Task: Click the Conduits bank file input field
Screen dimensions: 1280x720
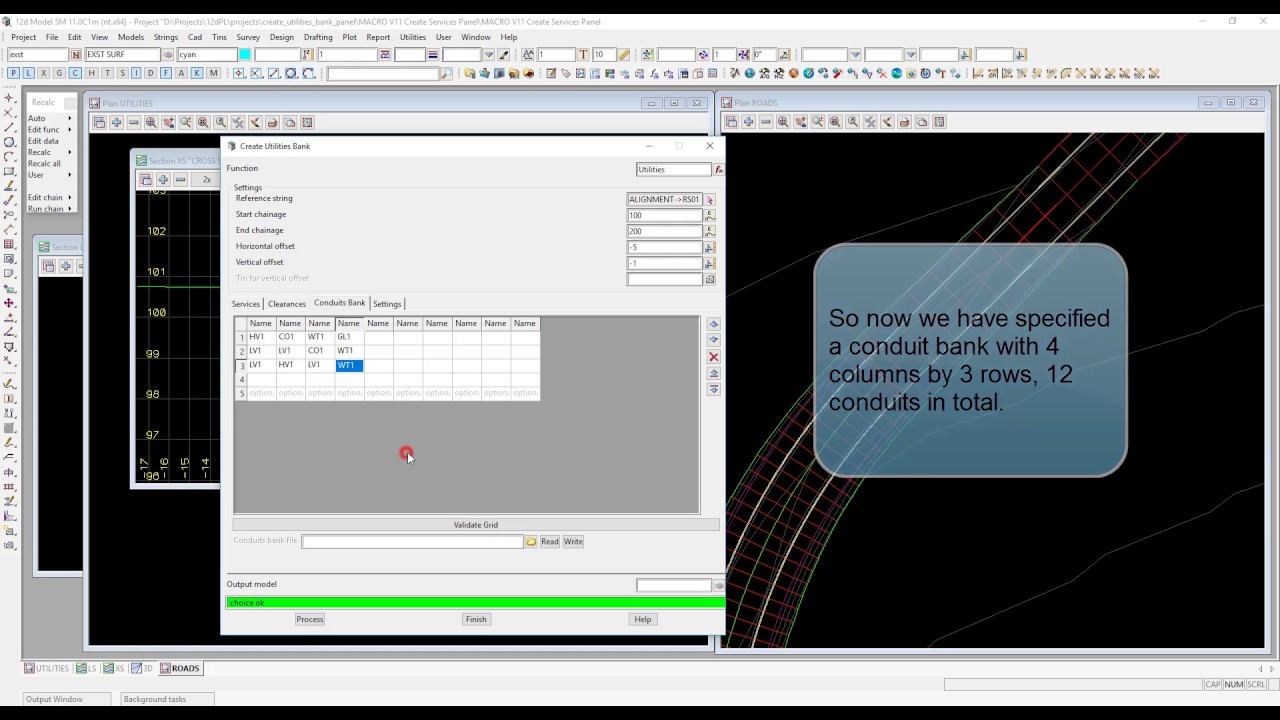Action: pyautogui.click(x=412, y=542)
